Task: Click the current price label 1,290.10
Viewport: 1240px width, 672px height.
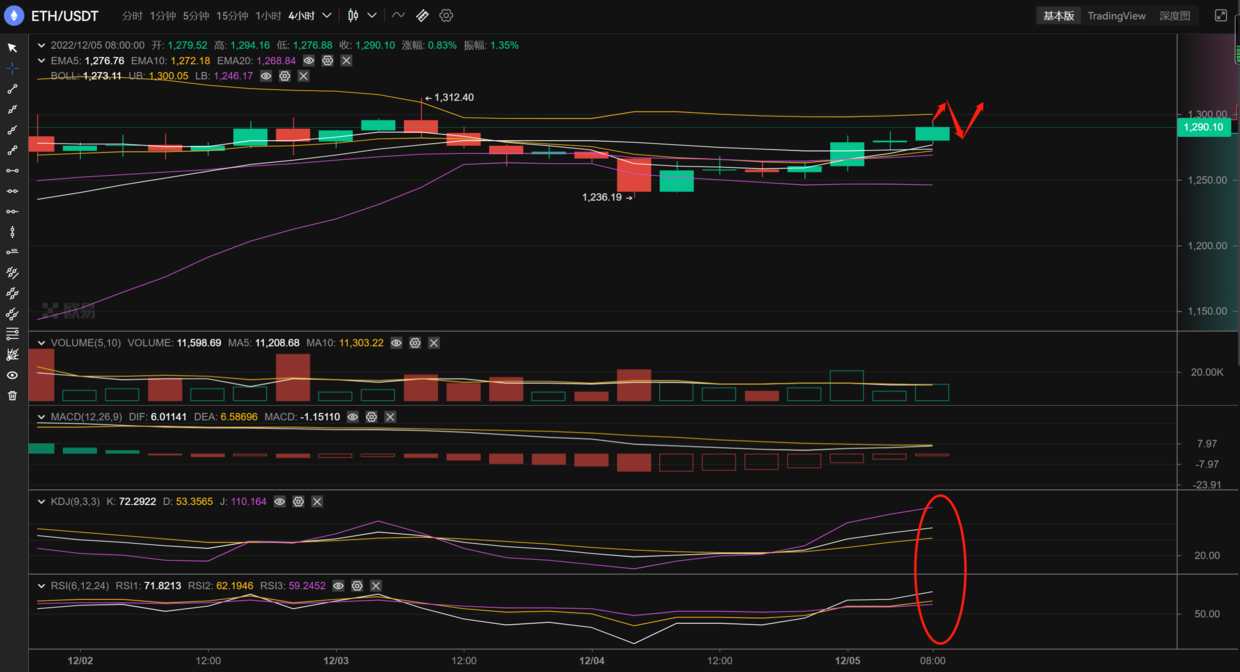Action: coord(1203,127)
